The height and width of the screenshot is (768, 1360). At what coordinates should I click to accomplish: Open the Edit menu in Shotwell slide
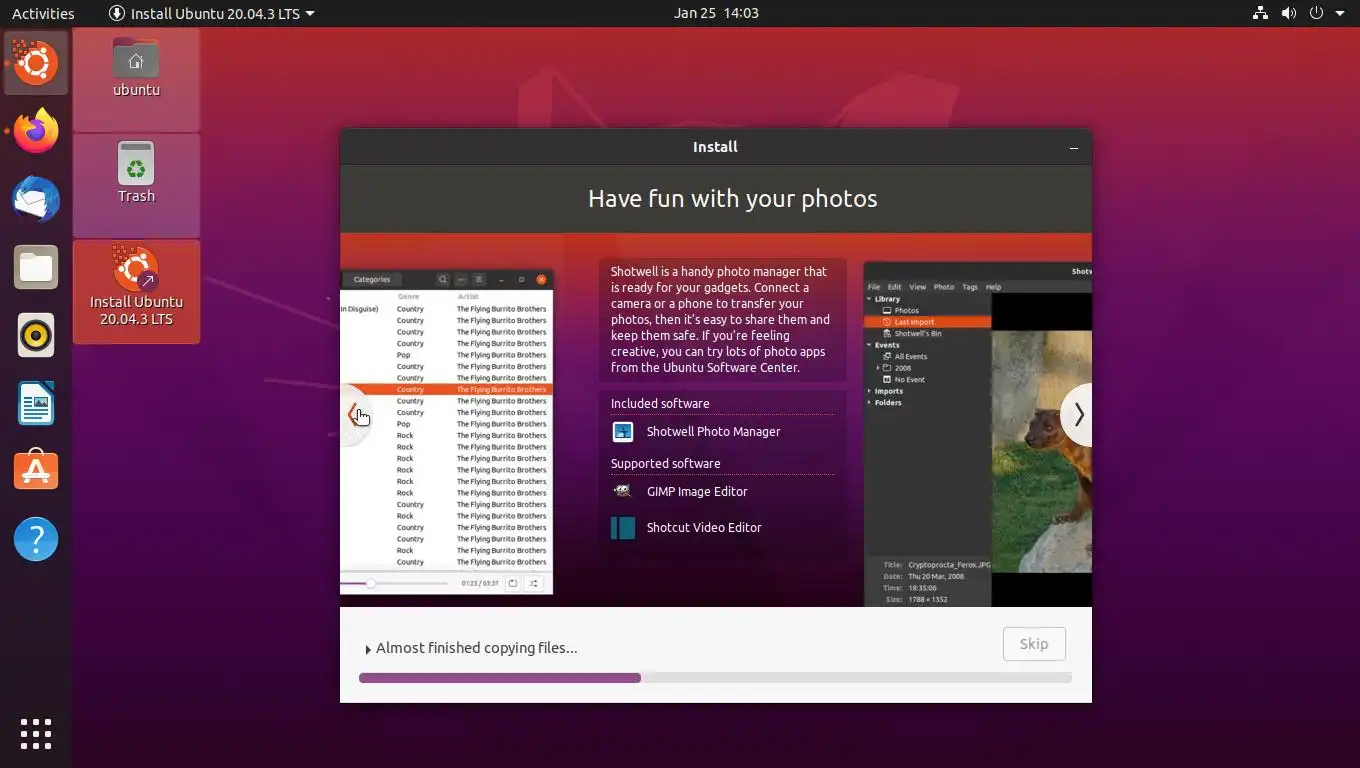[x=894, y=287]
